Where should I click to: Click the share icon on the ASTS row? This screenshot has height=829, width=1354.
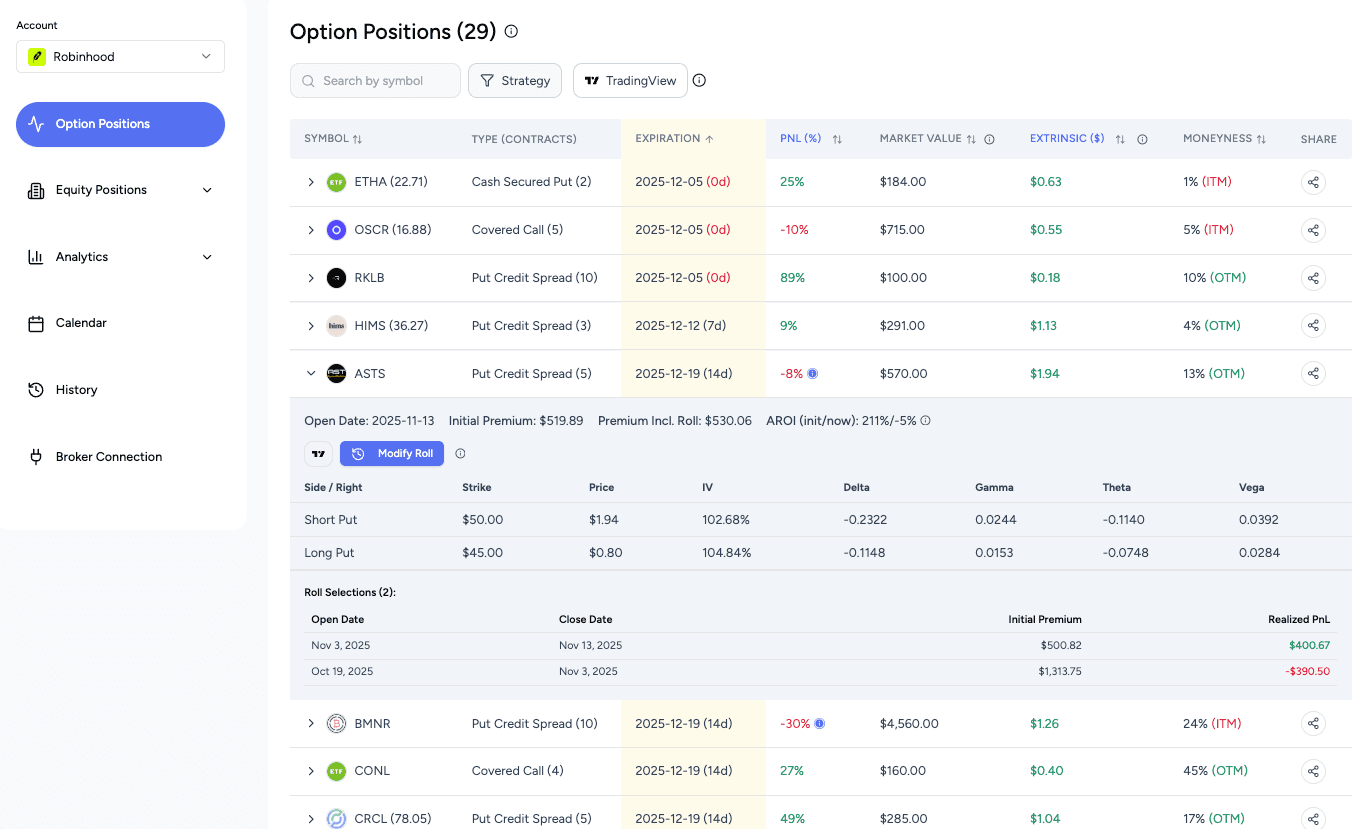(1313, 373)
